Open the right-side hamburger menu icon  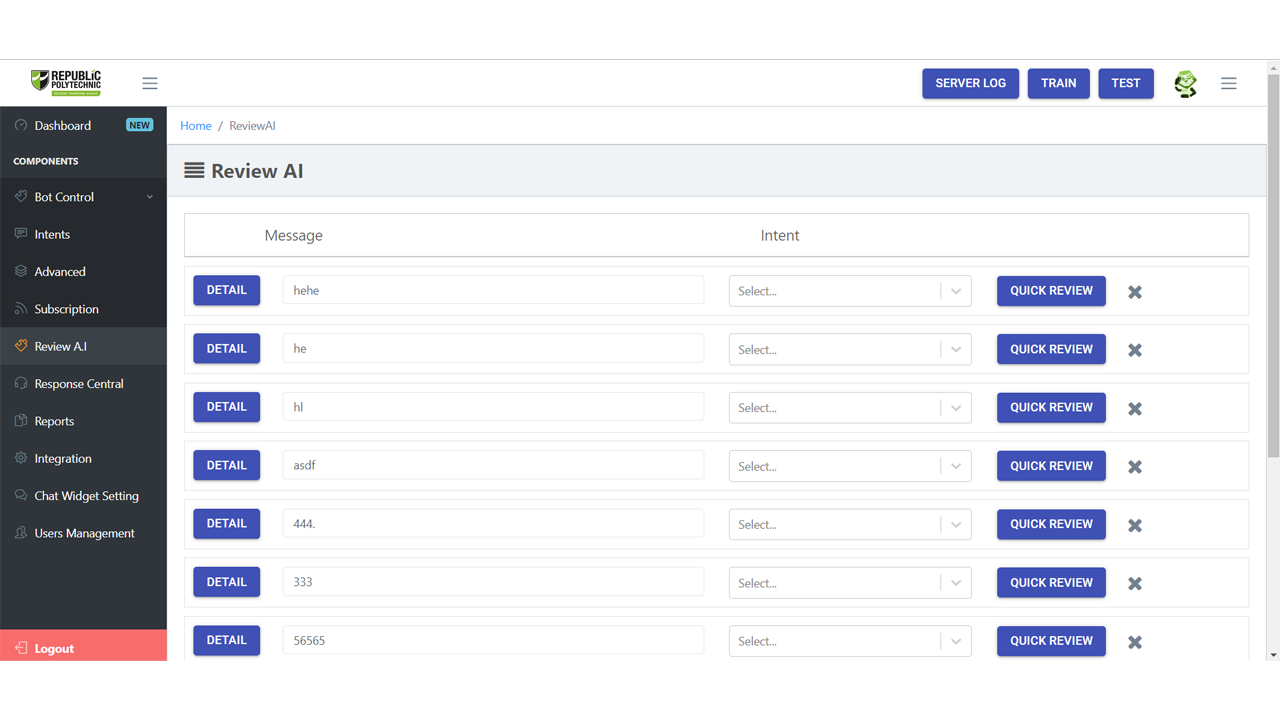point(1228,84)
